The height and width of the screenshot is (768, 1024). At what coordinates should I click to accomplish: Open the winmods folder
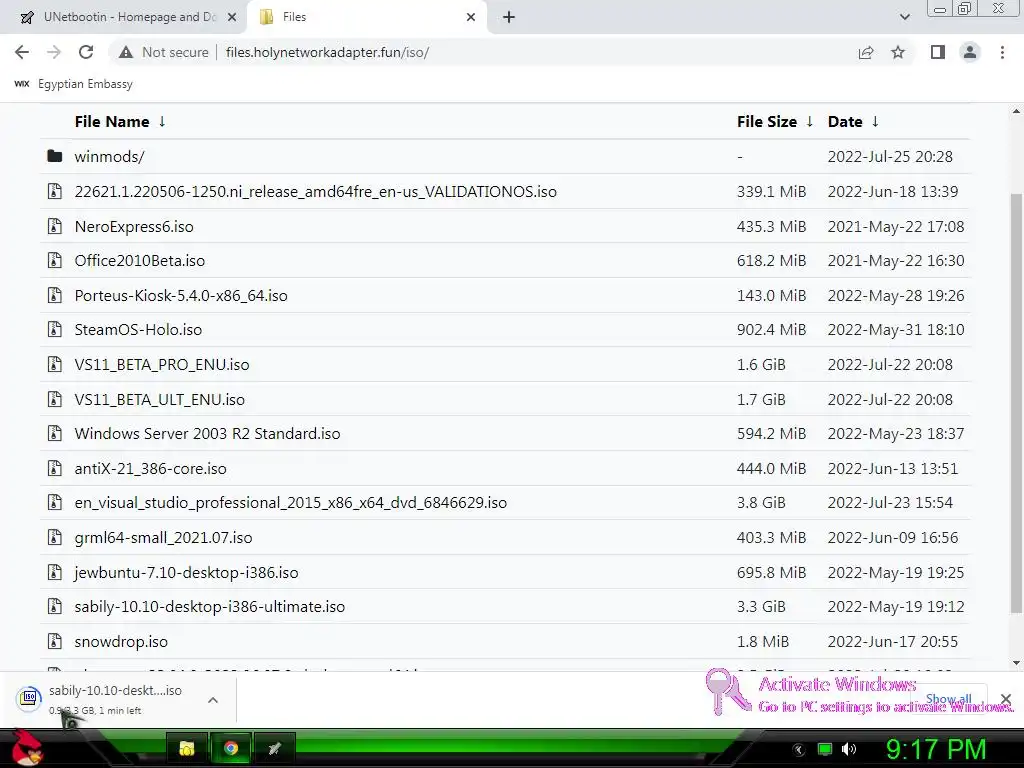coord(109,157)
